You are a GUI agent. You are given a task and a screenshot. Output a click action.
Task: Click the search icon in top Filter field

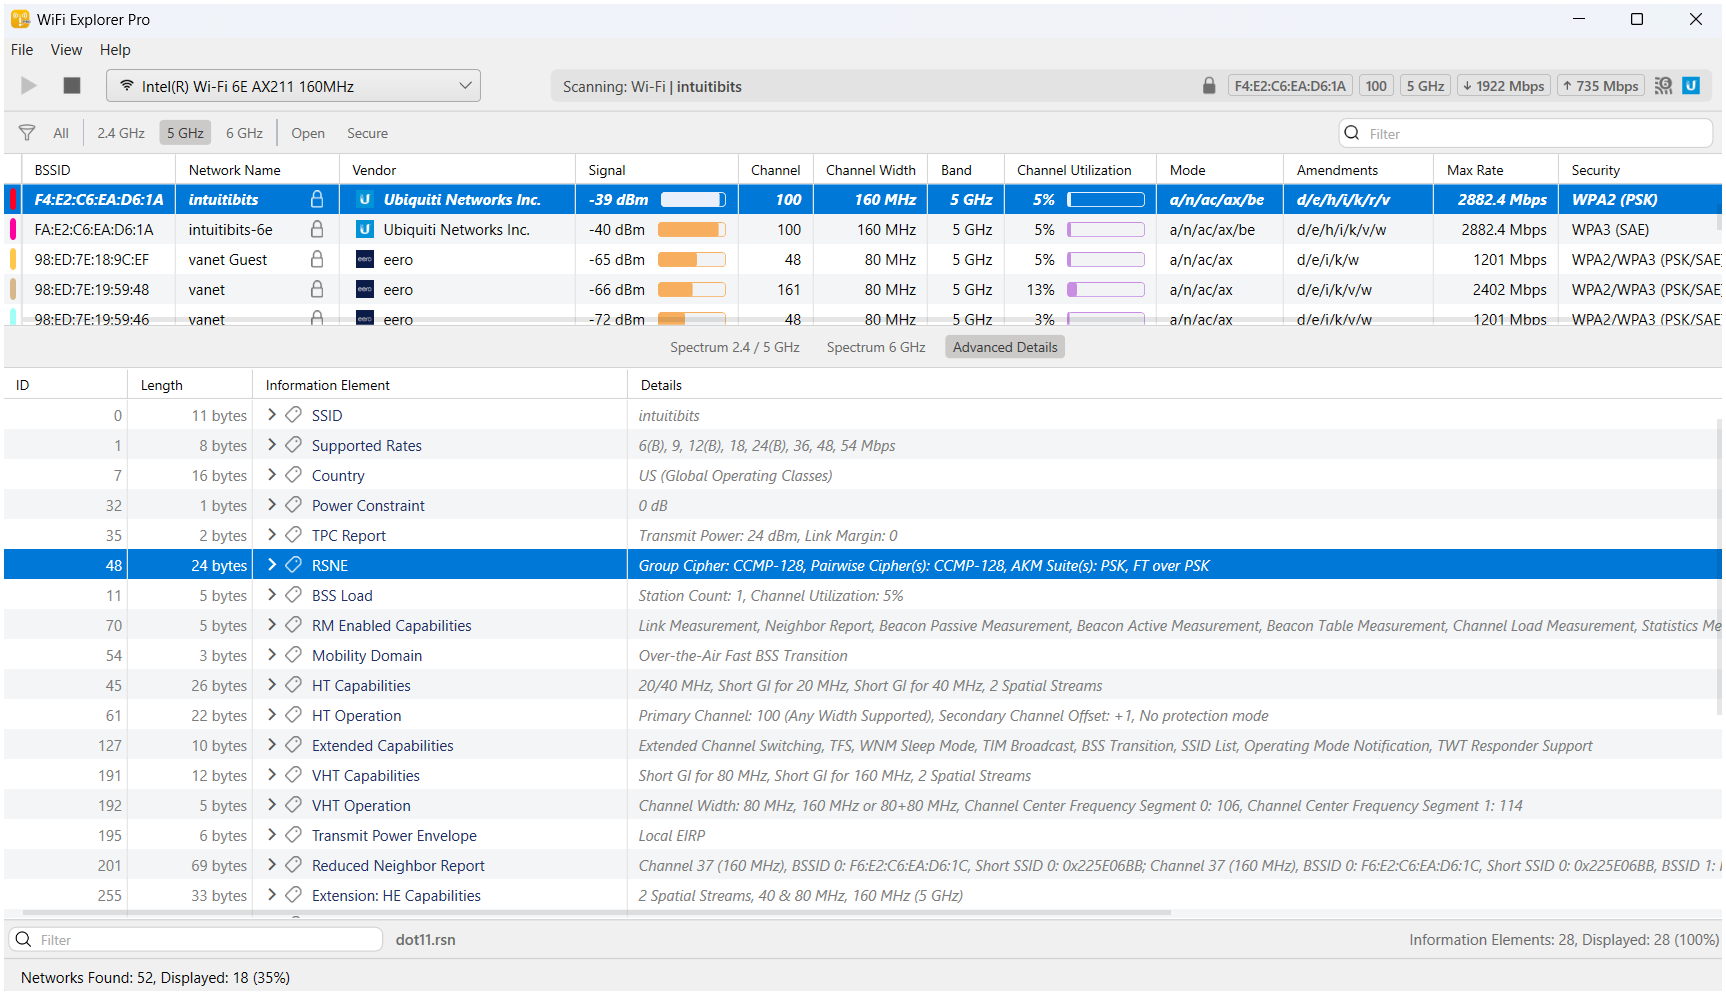[x=1352, y=133]
